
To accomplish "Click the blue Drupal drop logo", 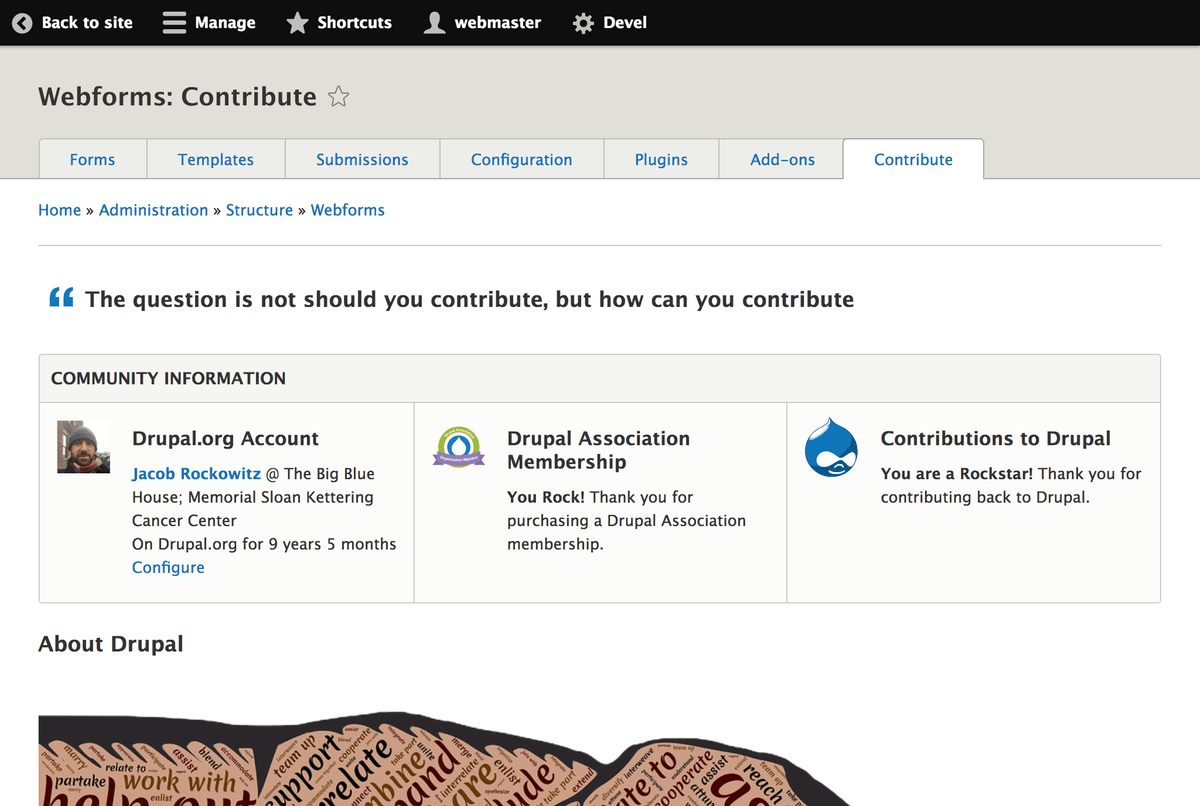I will pos(832,449).
